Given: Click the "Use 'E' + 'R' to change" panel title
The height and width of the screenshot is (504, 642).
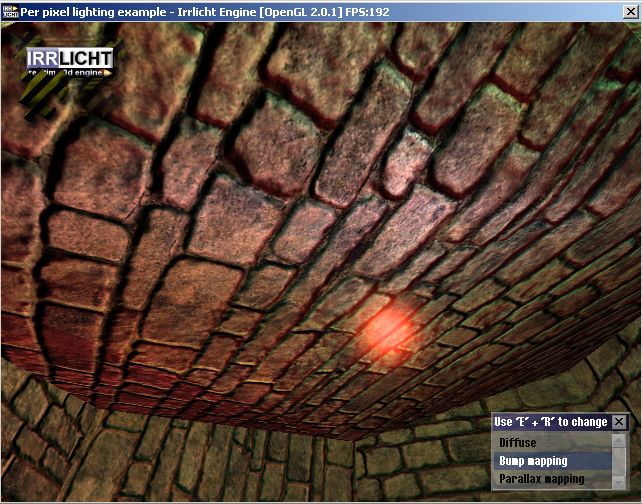Looking at the screenshot, I should tap(550, 422).
